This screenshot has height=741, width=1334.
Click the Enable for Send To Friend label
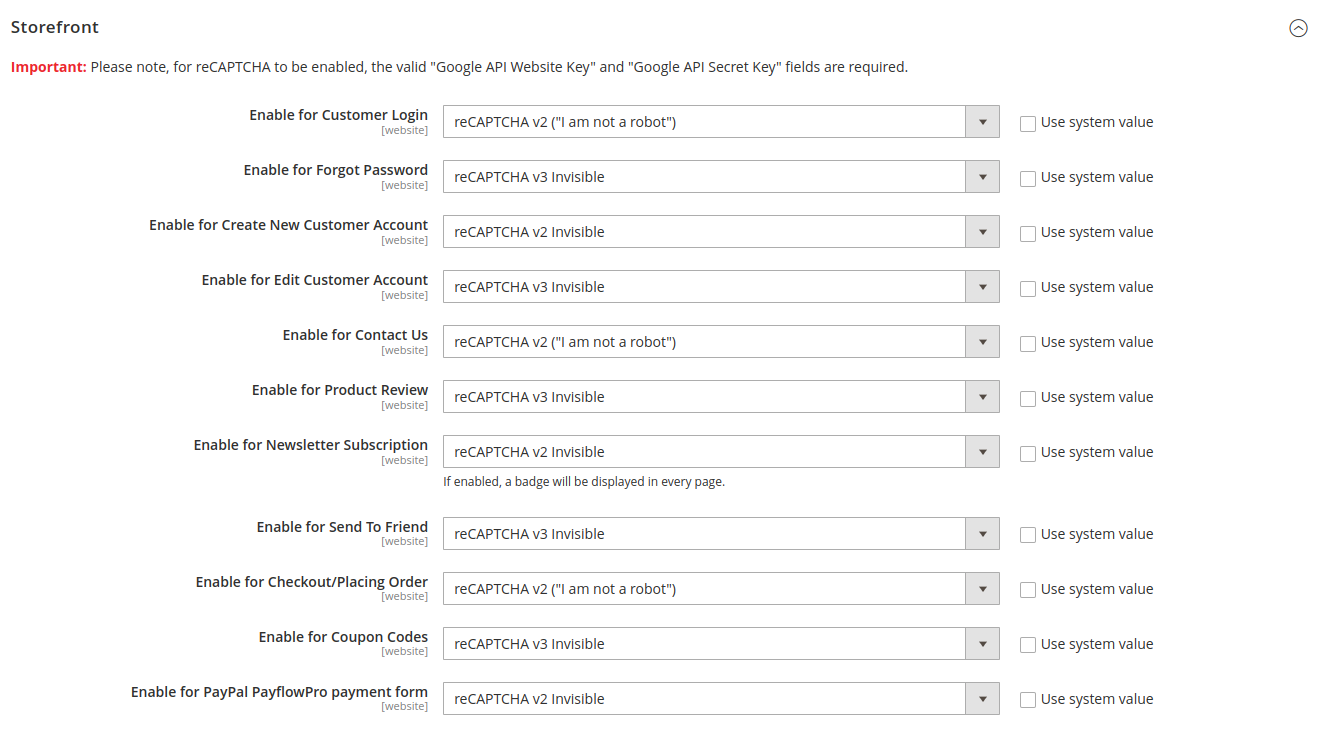(342, 527)
